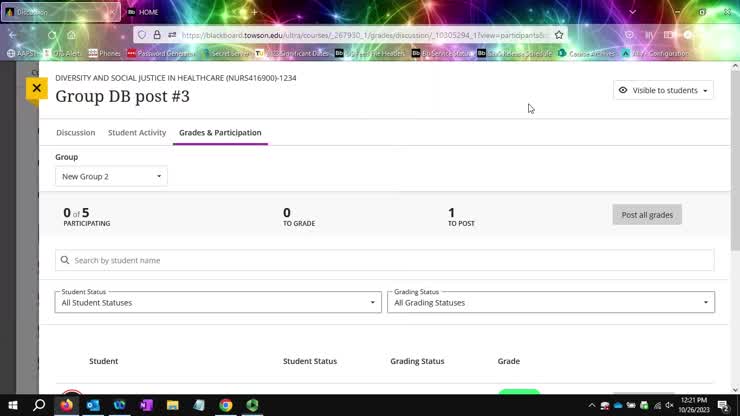Open the Student Status filter dropdown
Image resolution: width=740 pixels, height=416 pixels.
click(x=218, y=302)
